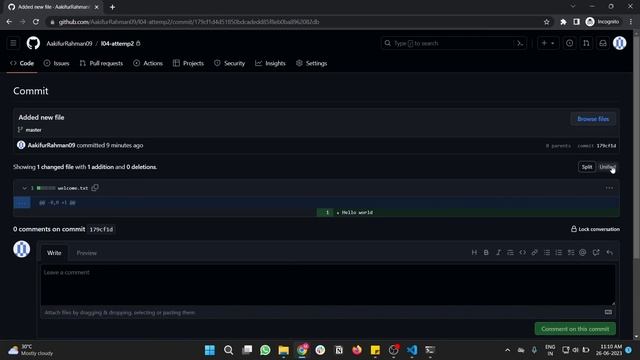
Task: Open the Actions tab
Action: click(x=148, y=63)
